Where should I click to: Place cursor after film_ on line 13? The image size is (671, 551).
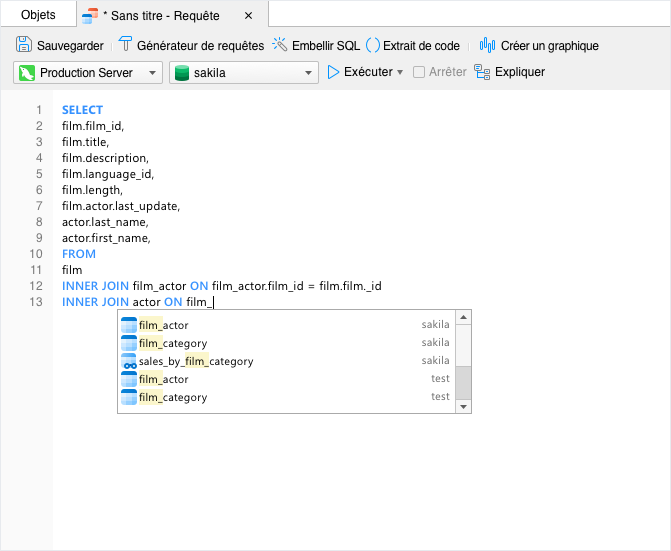coord(213,302)
